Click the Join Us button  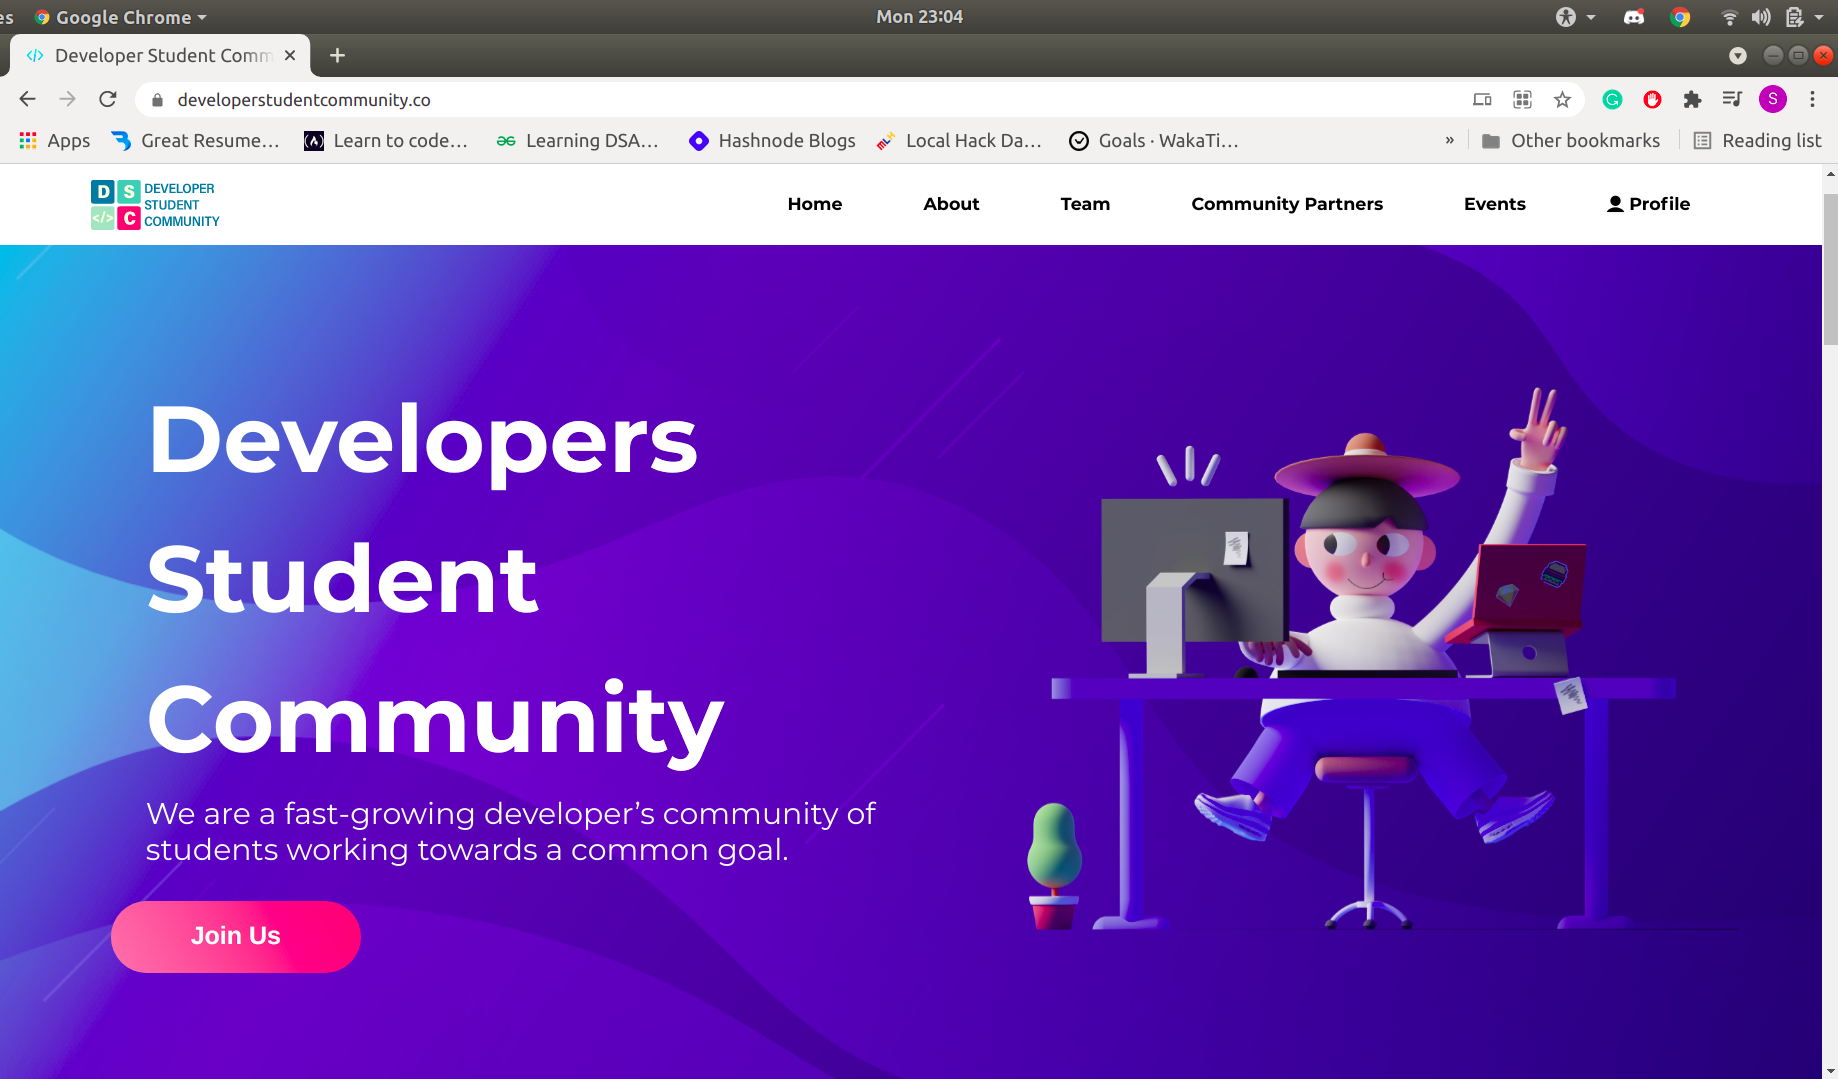[236, 936]
